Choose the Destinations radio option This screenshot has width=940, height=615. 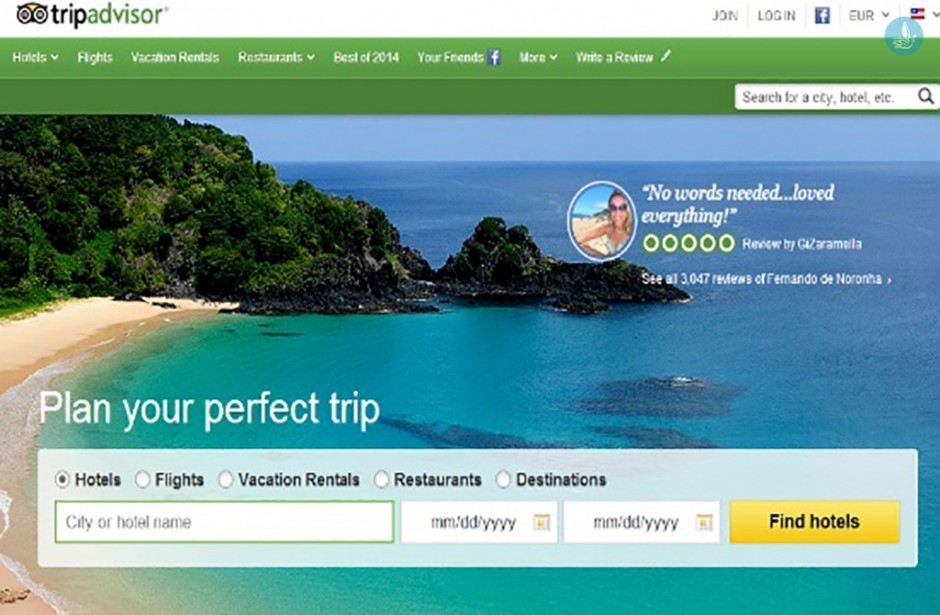pos(503,480)
